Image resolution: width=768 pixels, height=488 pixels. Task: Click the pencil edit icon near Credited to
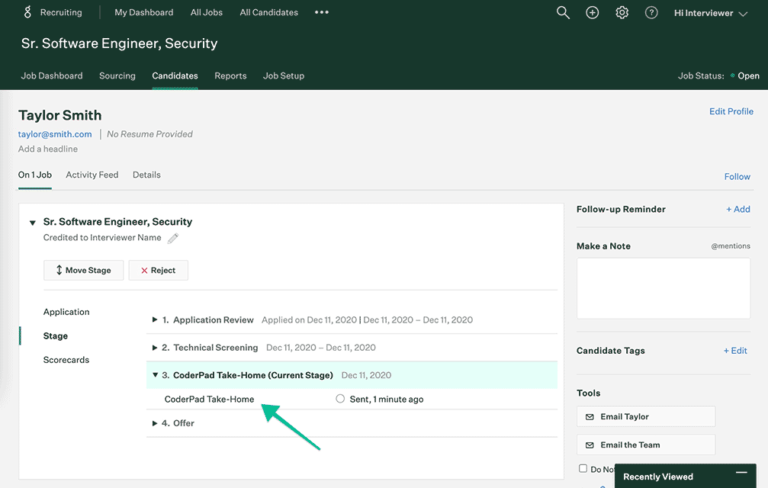pyautogui.click(x=173, y=238)
